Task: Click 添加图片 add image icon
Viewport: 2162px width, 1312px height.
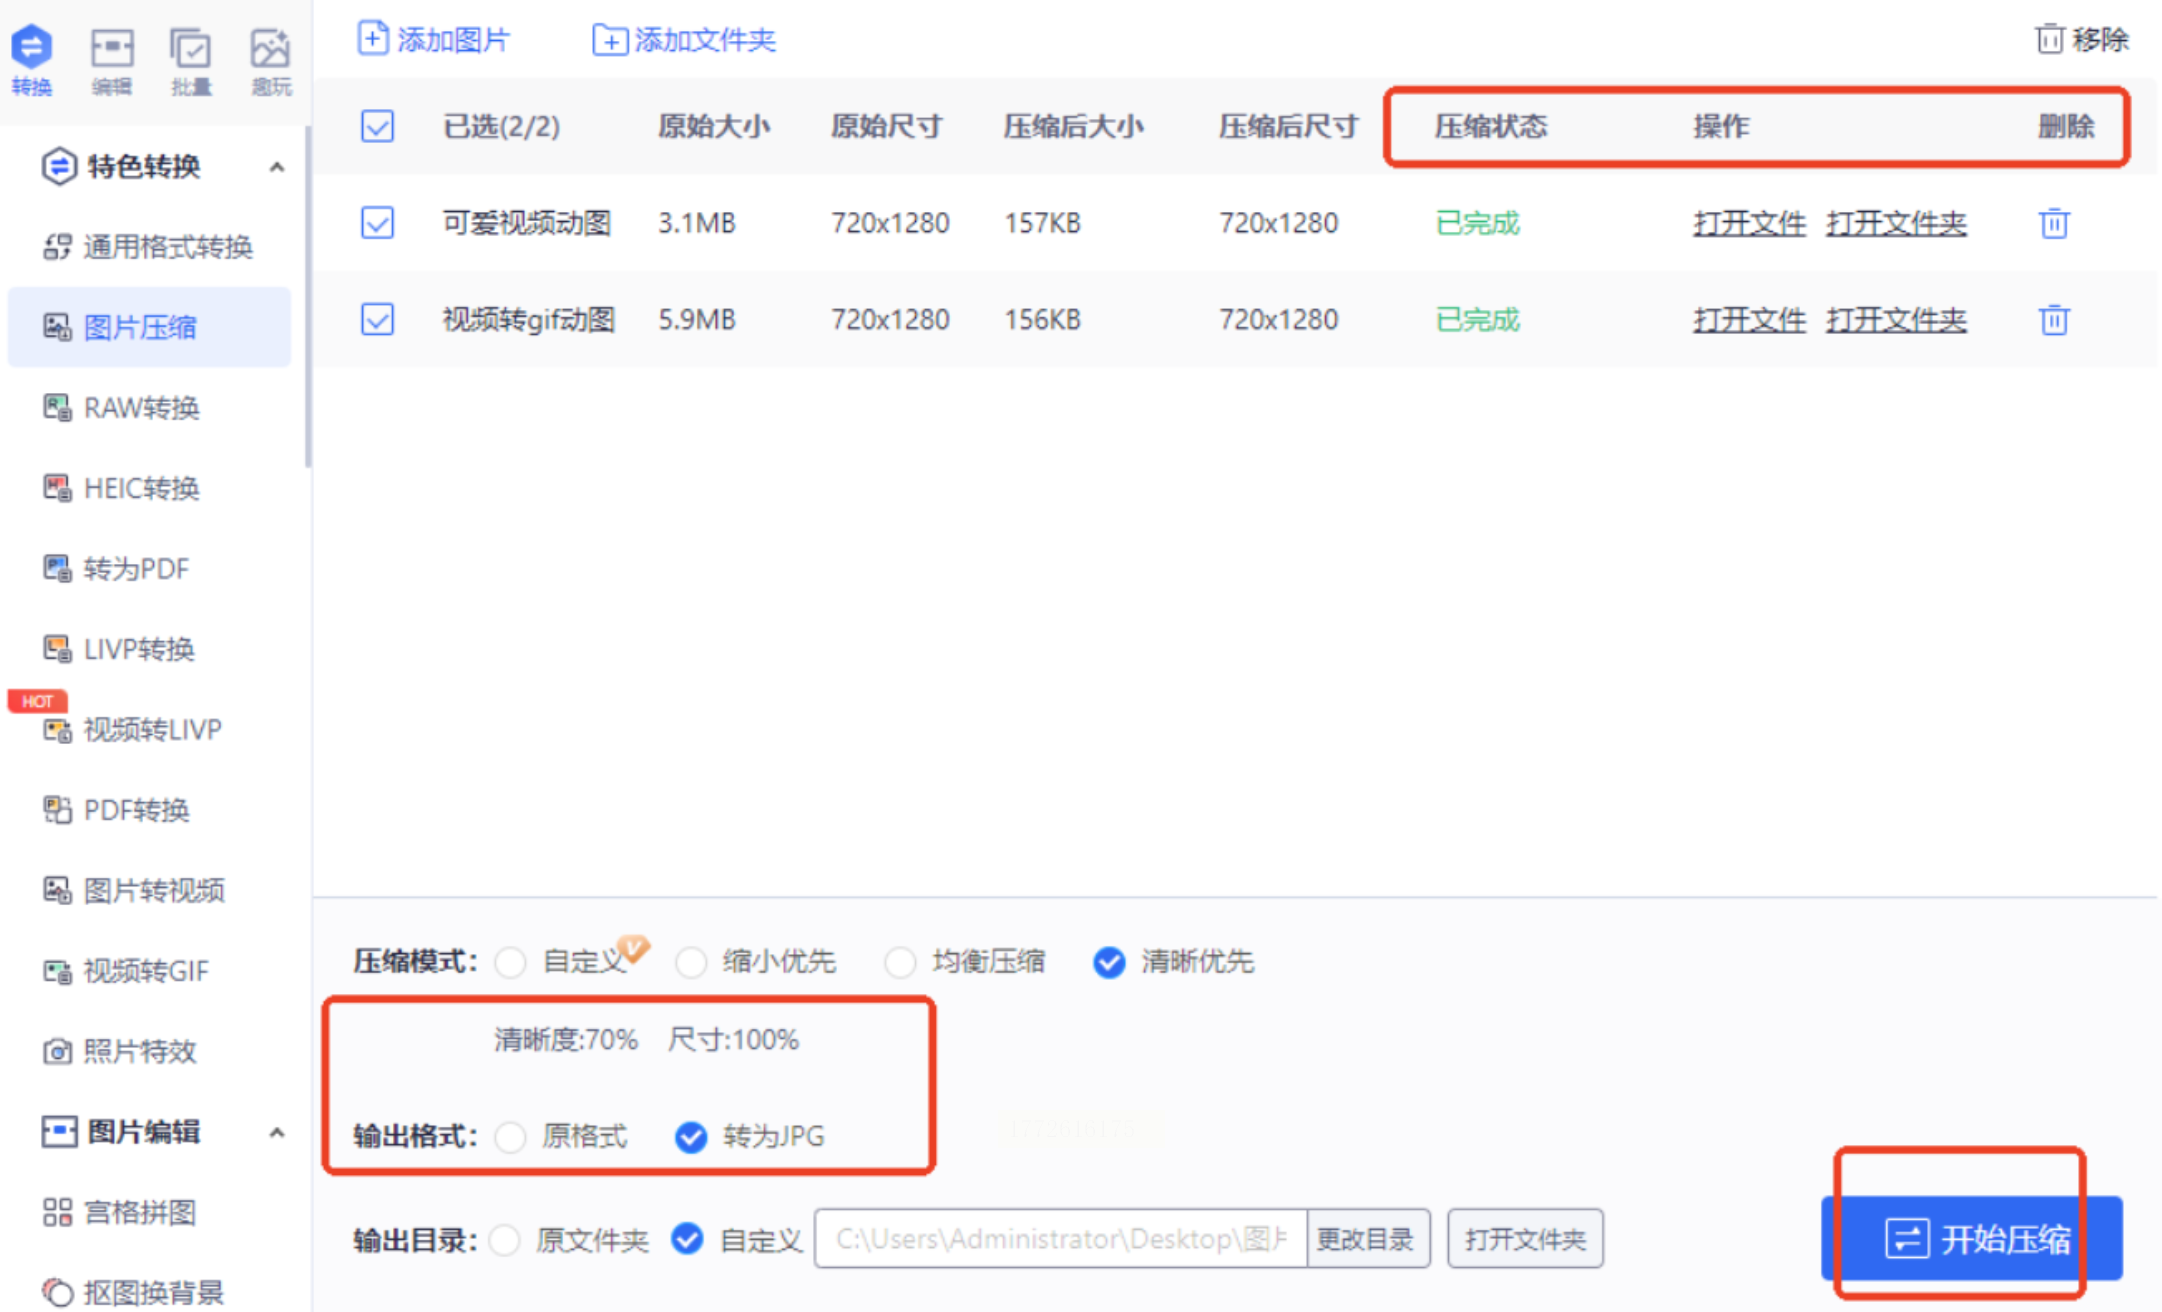Action: (x=372, y=39)
